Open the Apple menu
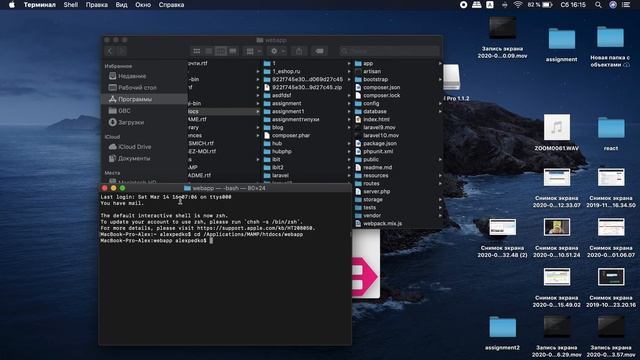 pos(12,5)
